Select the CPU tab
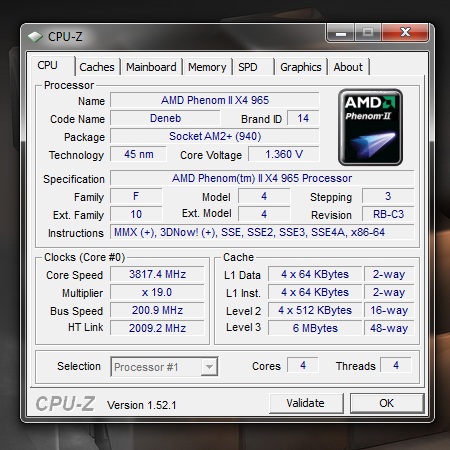 tap(52, 65)
